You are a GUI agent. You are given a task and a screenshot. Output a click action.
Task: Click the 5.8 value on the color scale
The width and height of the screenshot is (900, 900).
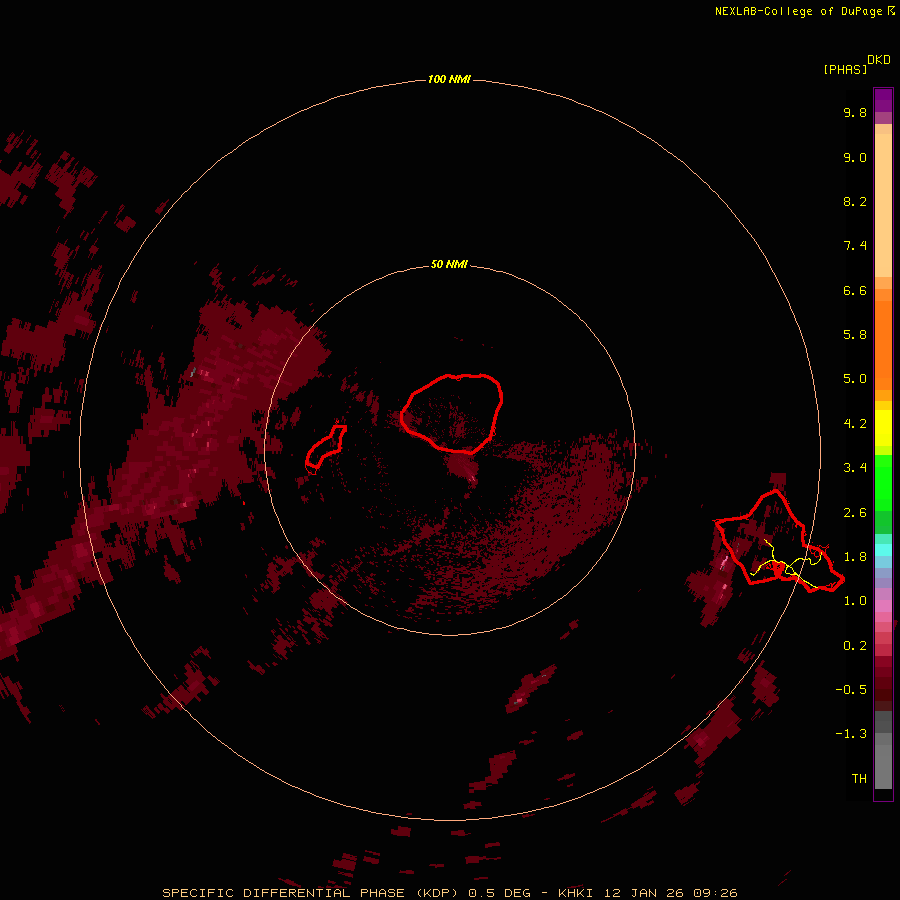pyautogui.click(x=855, y=335)
